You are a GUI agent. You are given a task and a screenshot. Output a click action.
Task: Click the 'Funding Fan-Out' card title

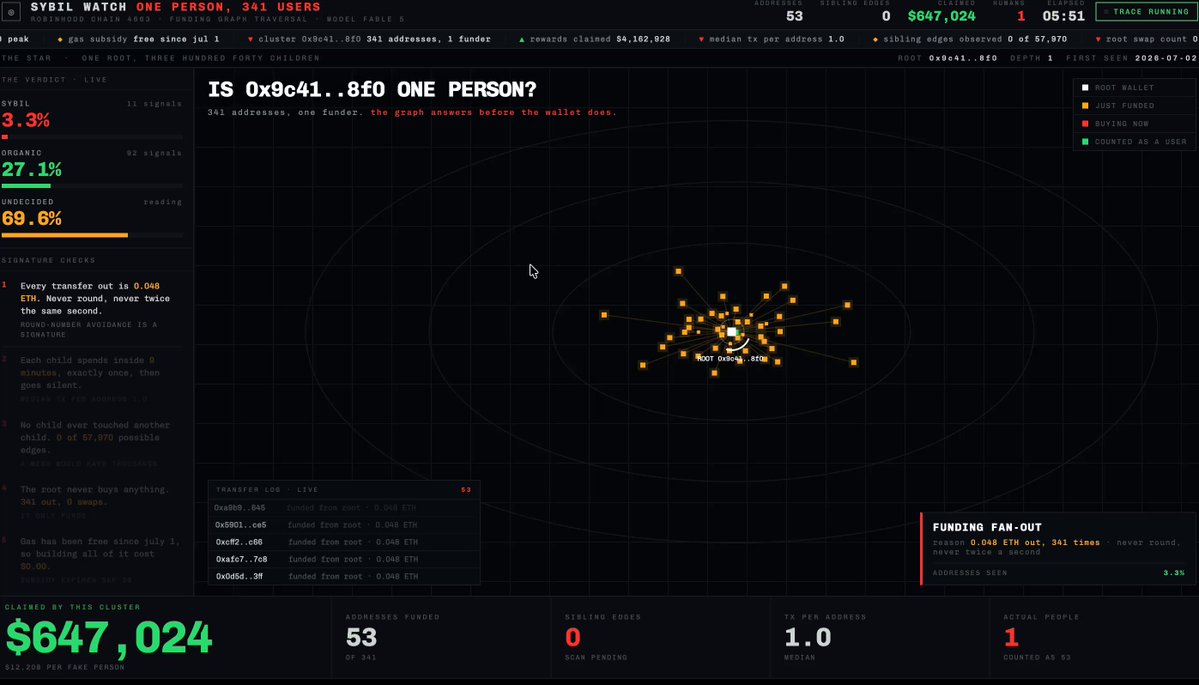point(987,527)
